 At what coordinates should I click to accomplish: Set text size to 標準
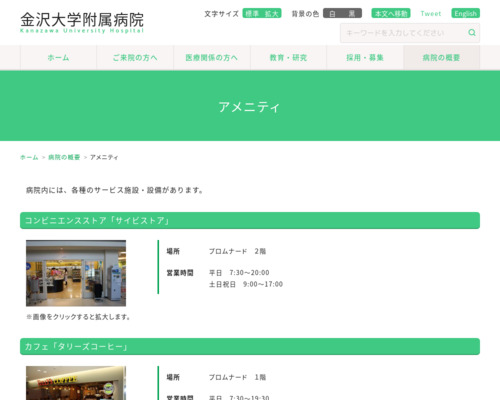pos(252,14)
